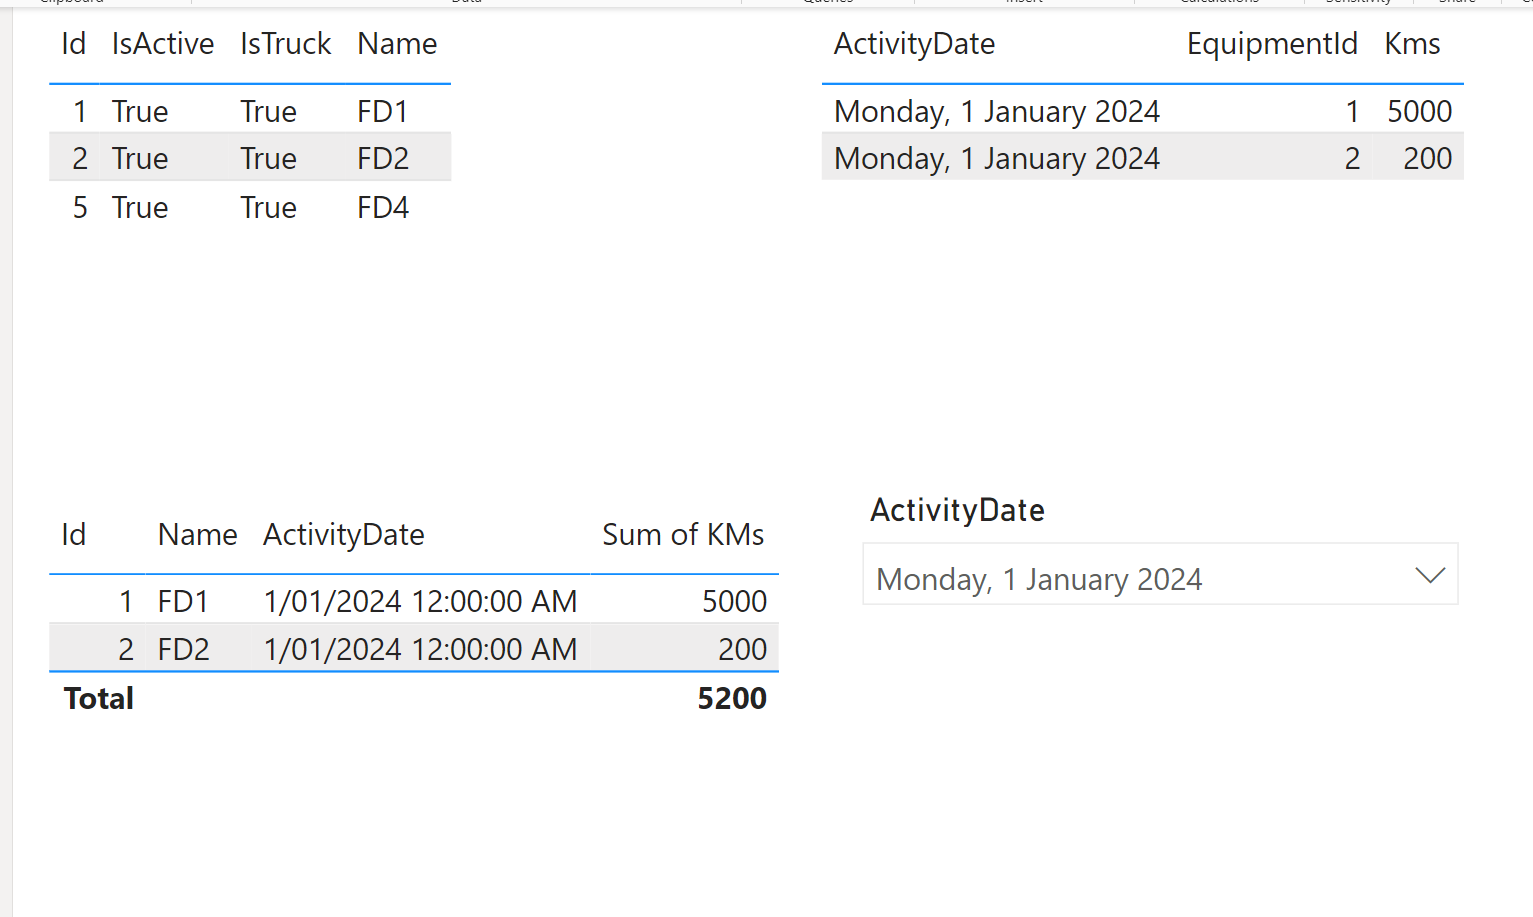
Task: Click Name header in summary table
Action: (x=197, y=535)
